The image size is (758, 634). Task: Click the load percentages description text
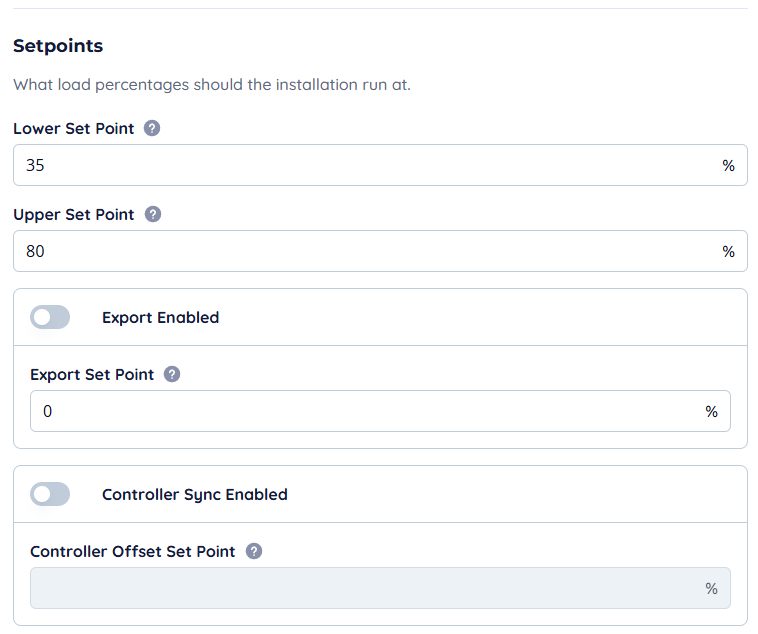[212, 85]
